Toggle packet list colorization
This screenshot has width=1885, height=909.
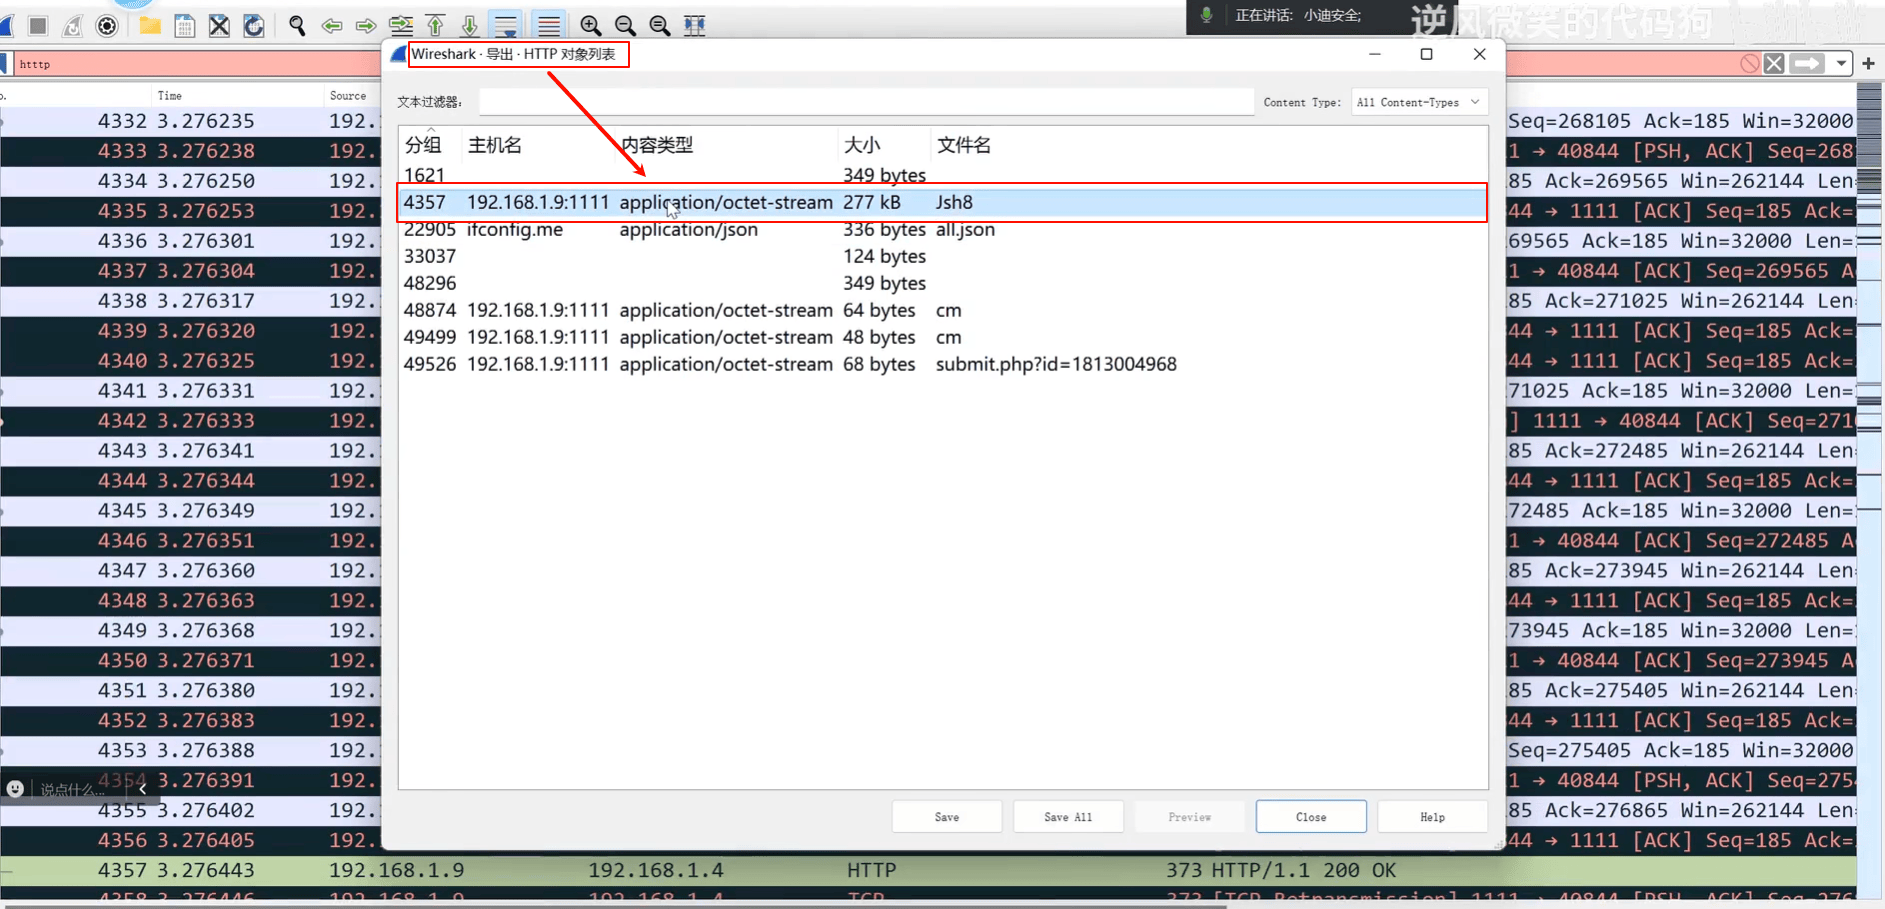coord(549,25)
